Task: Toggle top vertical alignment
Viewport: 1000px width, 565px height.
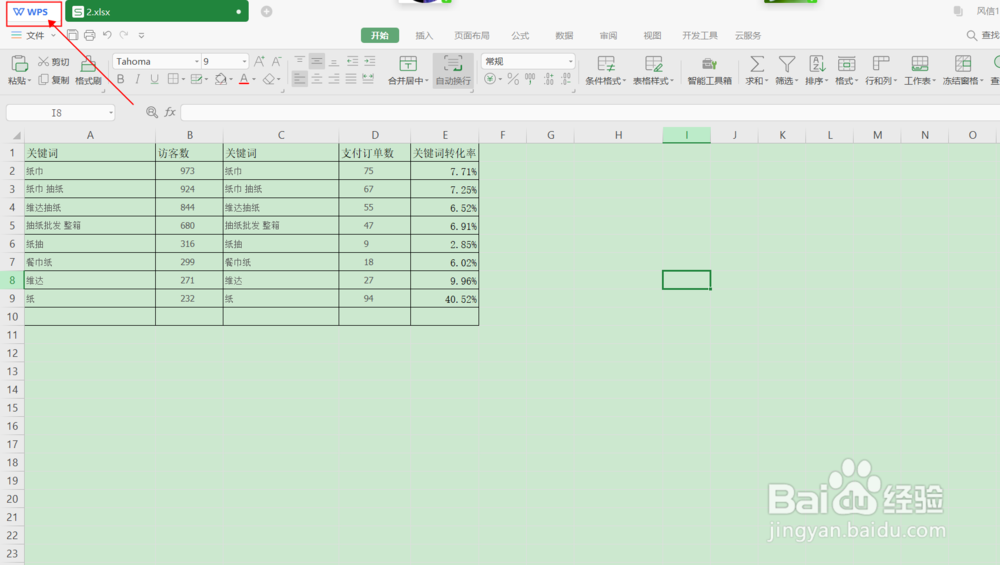Action: [x=299, y=61]
